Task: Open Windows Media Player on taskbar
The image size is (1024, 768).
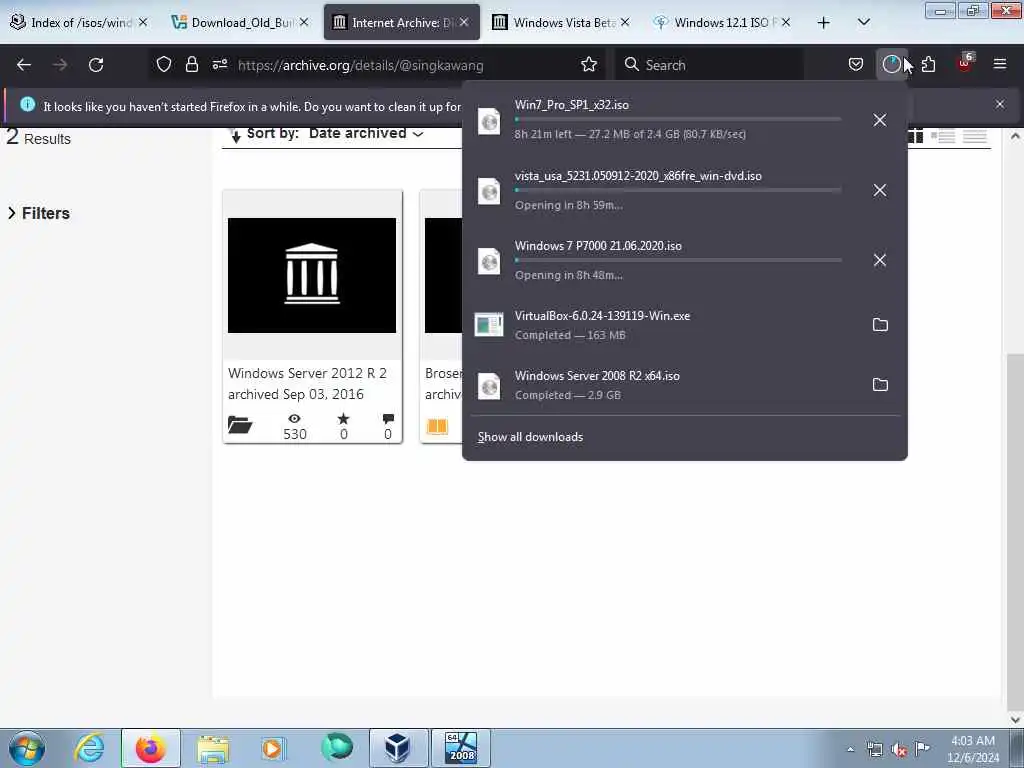Action: 272,748
